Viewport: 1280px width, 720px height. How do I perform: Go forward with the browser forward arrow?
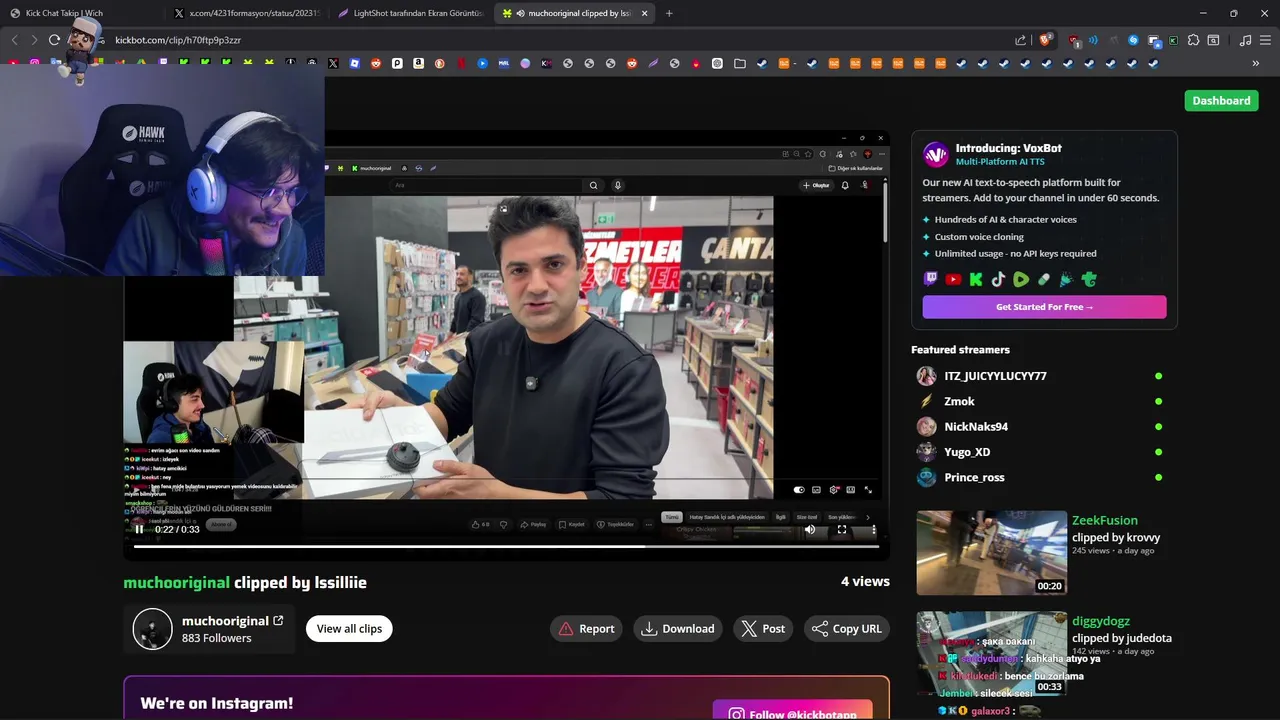point(34,40)
